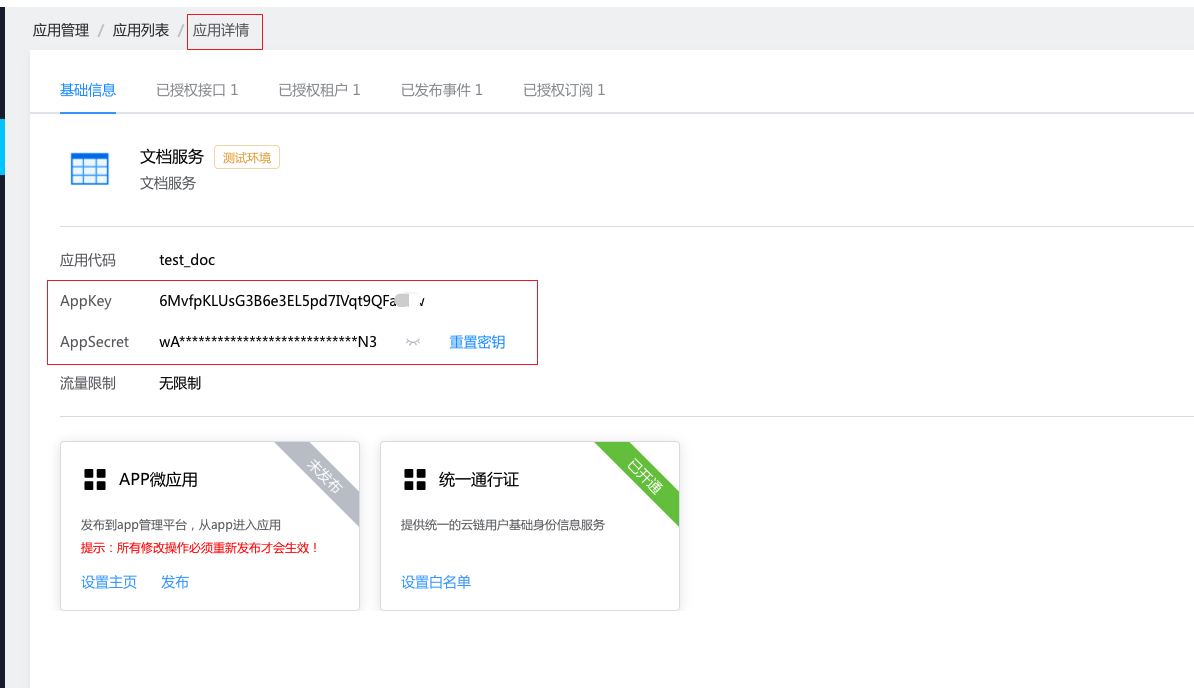Click 重置密钥 to reset secret
The height and width of the screenshot is (688, 1194).
[x=477, y=342]
